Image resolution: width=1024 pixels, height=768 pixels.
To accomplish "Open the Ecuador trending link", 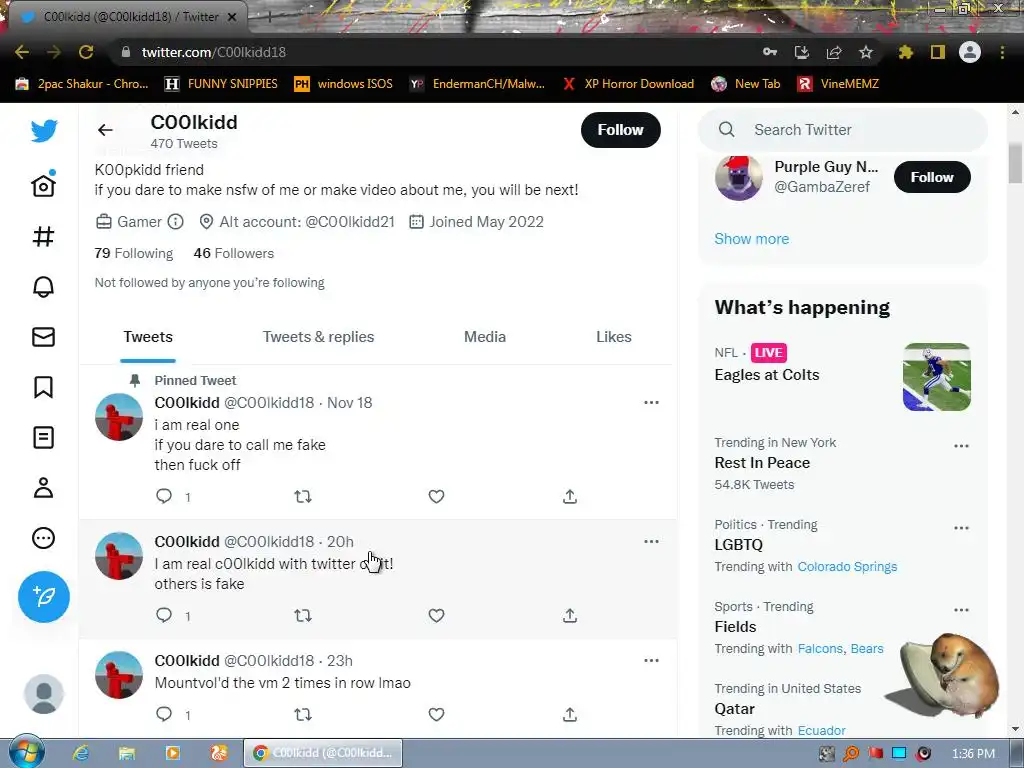I will [822, 731].
